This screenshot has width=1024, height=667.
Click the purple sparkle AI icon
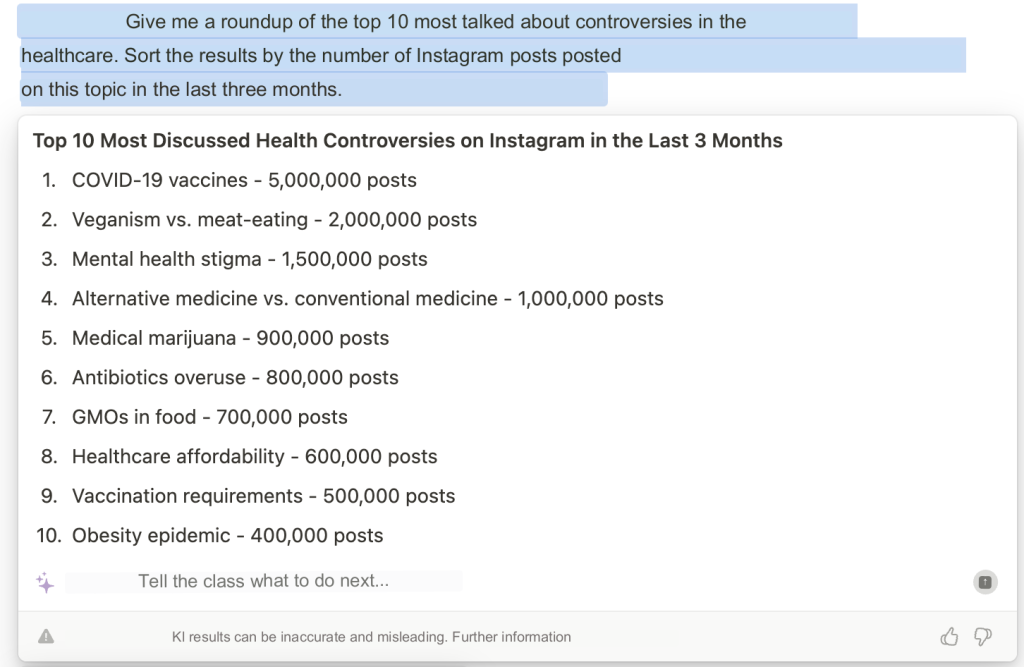[44, 583]
